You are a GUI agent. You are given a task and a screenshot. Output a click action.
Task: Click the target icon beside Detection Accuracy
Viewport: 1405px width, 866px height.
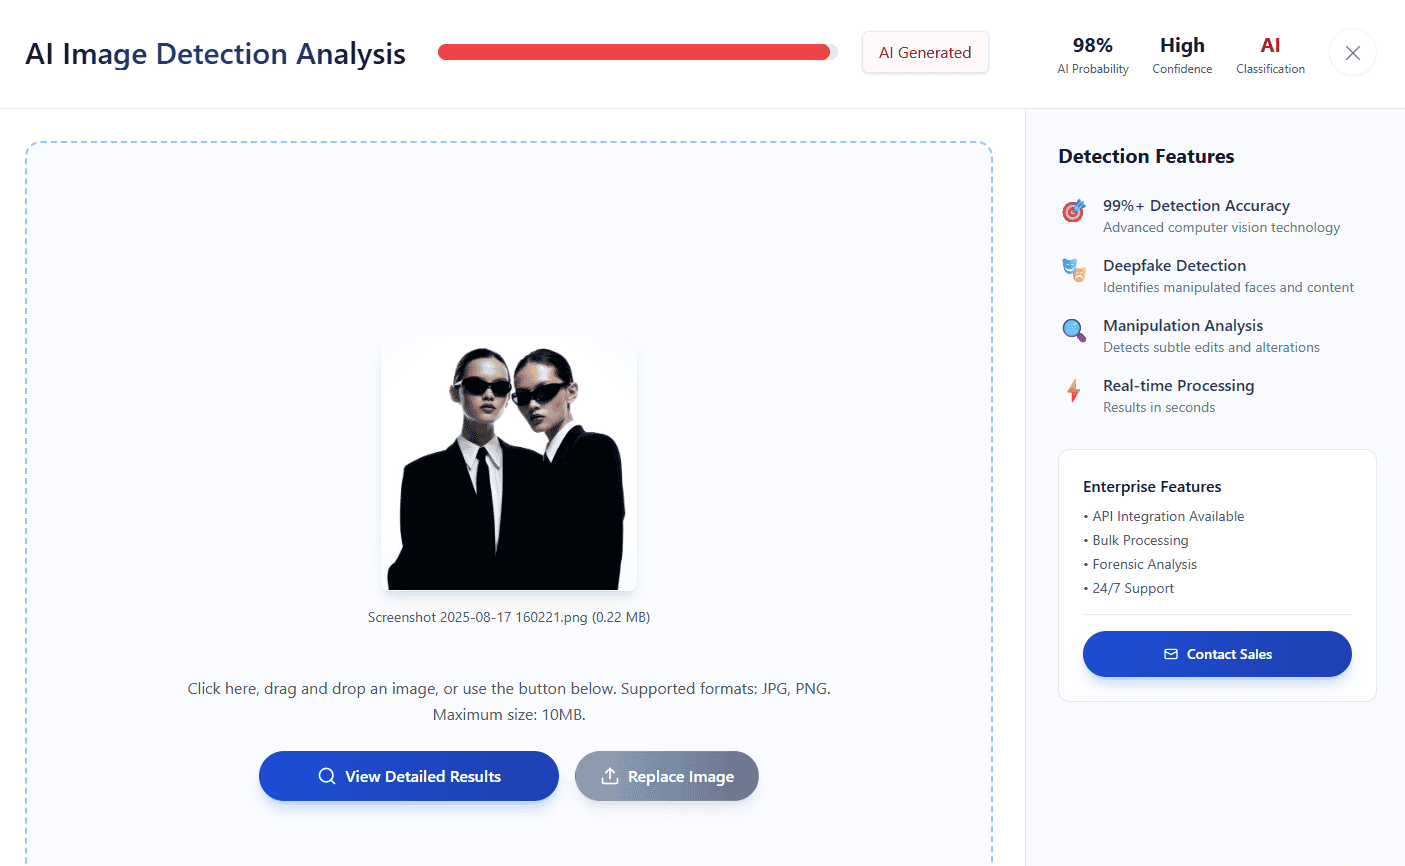pos(1074,210)
